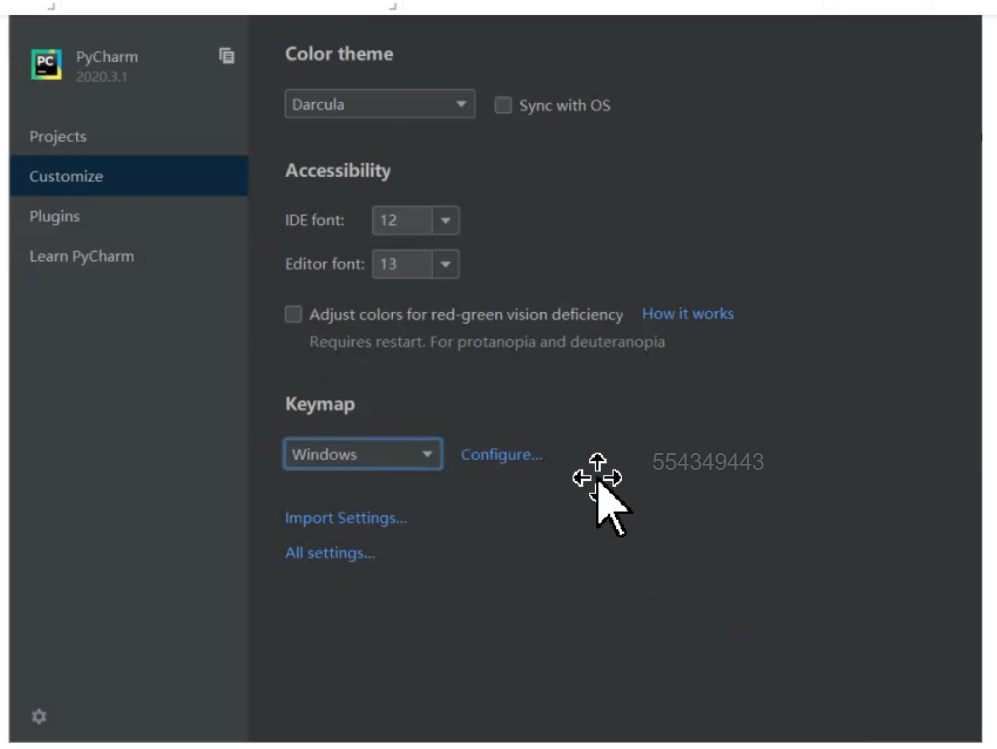Open the Windows keymap dropdown
The height and width of the screenshot is (749, 997).
coord(362,454)
